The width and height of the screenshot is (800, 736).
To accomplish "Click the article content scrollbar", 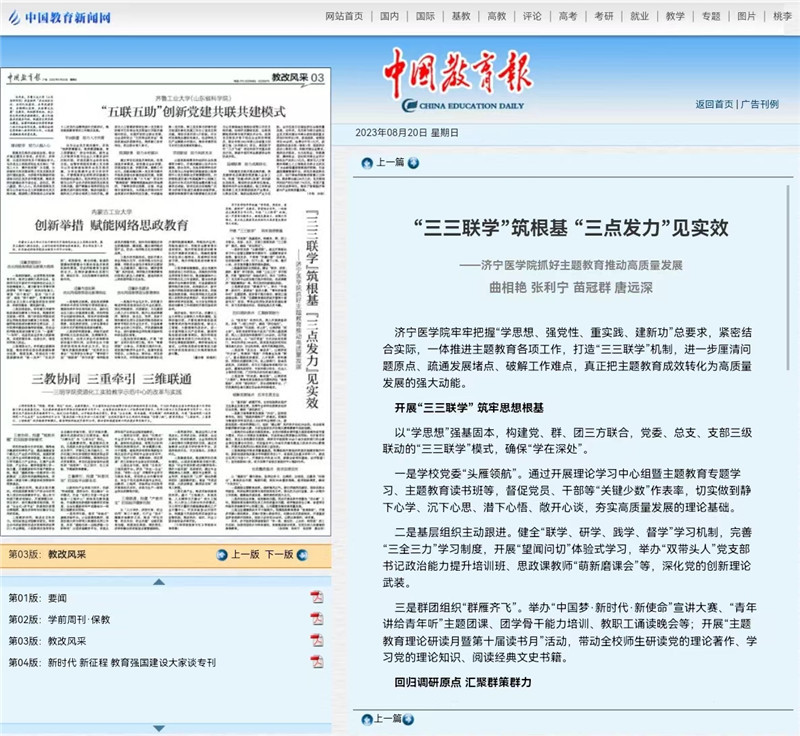I will coord(788,277).
